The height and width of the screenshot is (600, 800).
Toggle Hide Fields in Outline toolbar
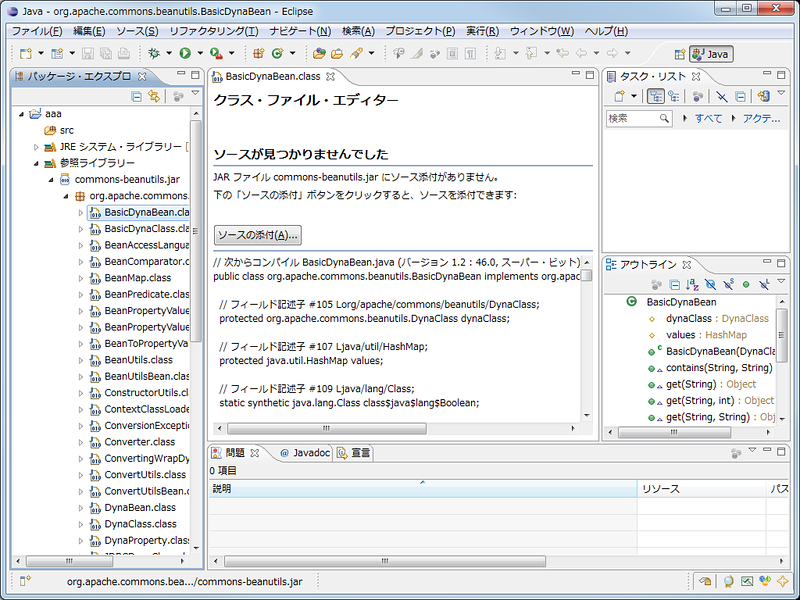pyautogui.click(x=709, y=284)
